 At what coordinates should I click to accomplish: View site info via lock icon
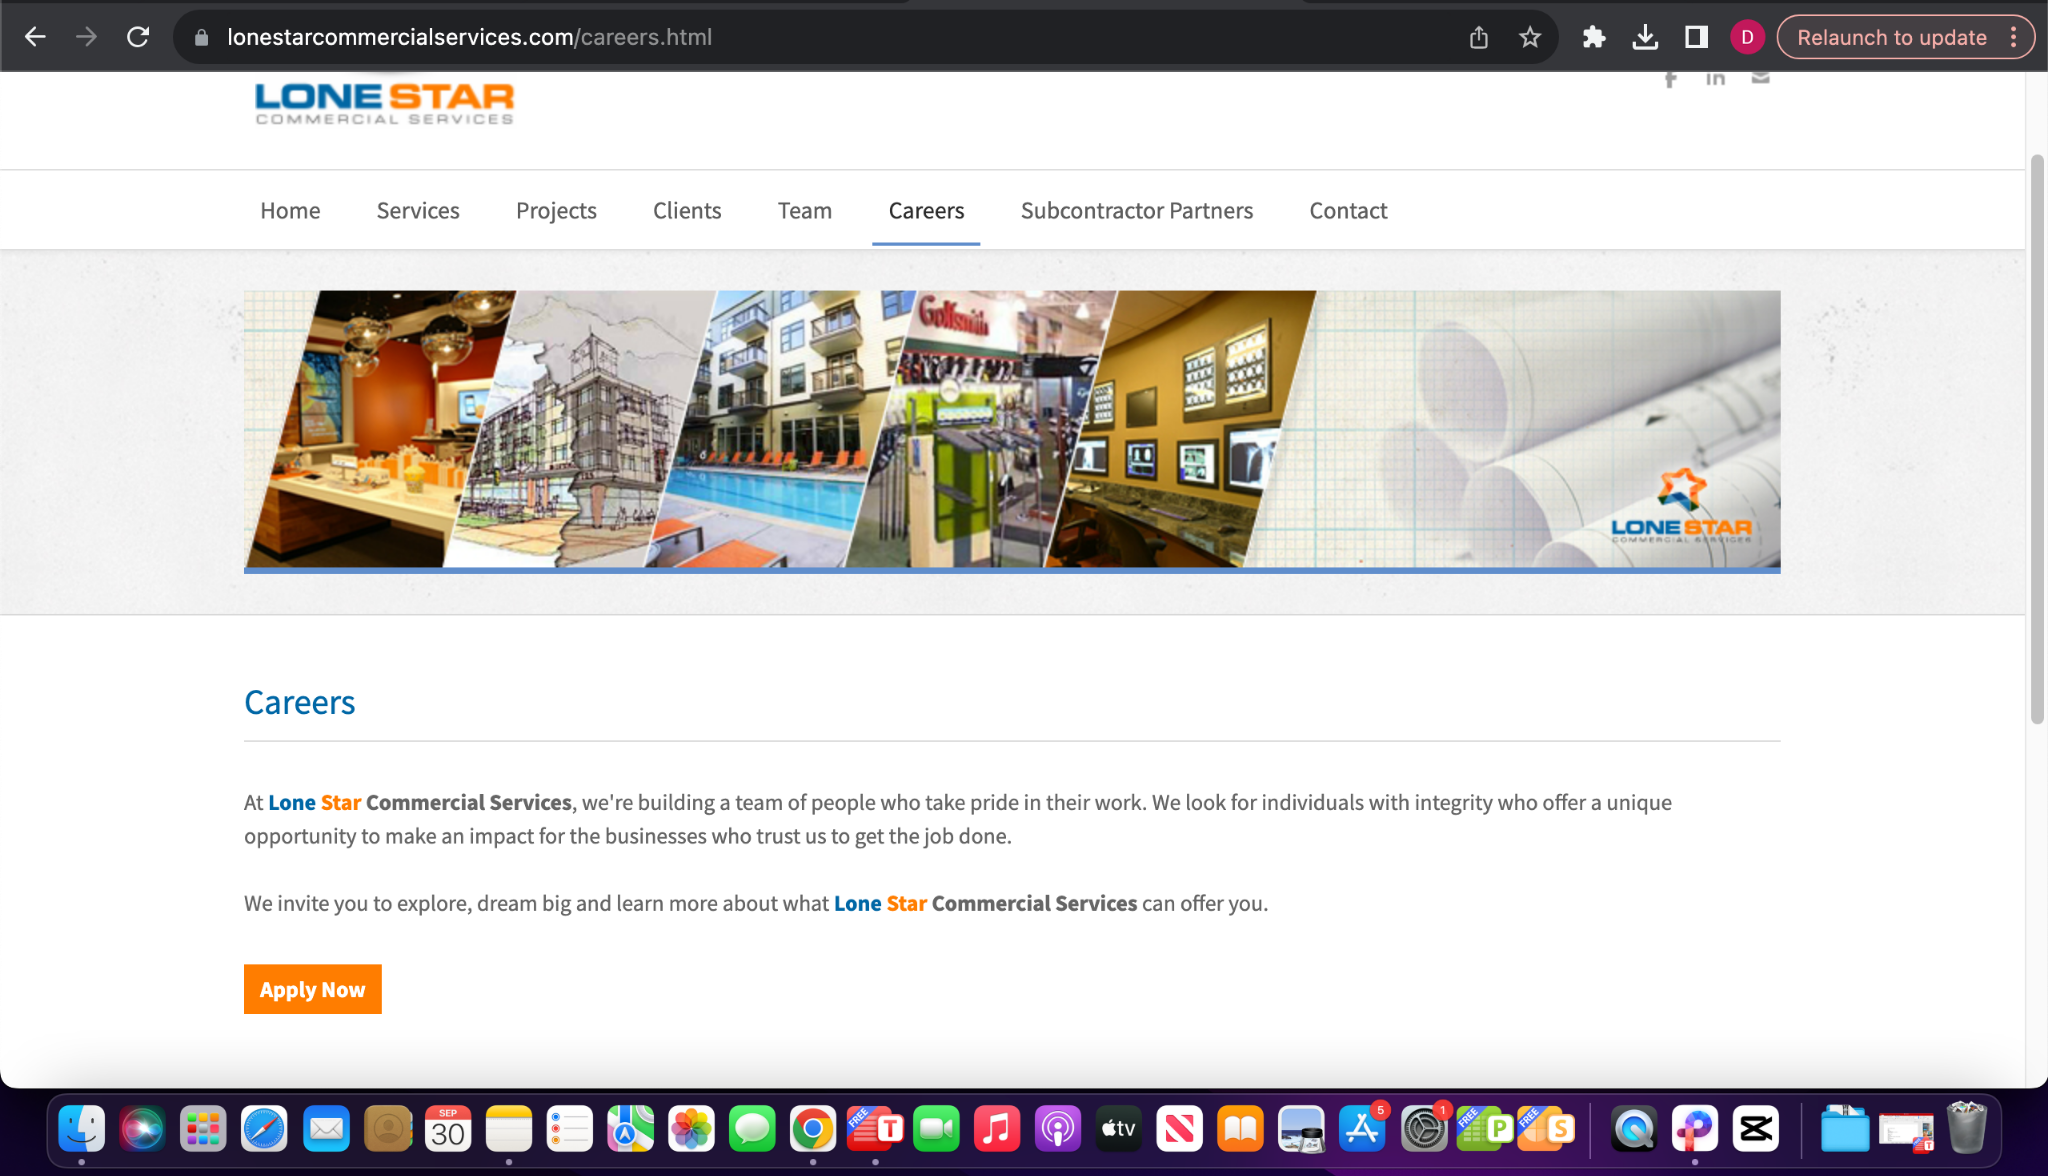point(201,38)
